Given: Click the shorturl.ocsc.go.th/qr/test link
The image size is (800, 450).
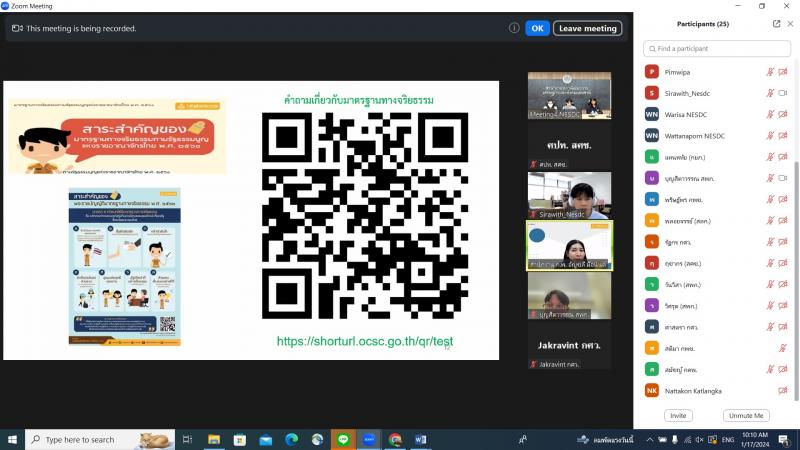Looking at the screenshot, I should [365, 341].
